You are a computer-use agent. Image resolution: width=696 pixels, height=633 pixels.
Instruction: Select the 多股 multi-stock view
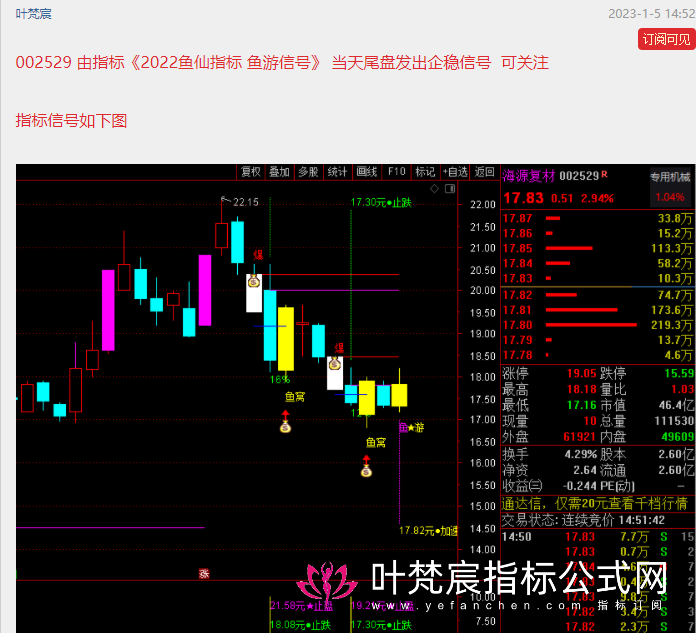(x=308, y=172)
